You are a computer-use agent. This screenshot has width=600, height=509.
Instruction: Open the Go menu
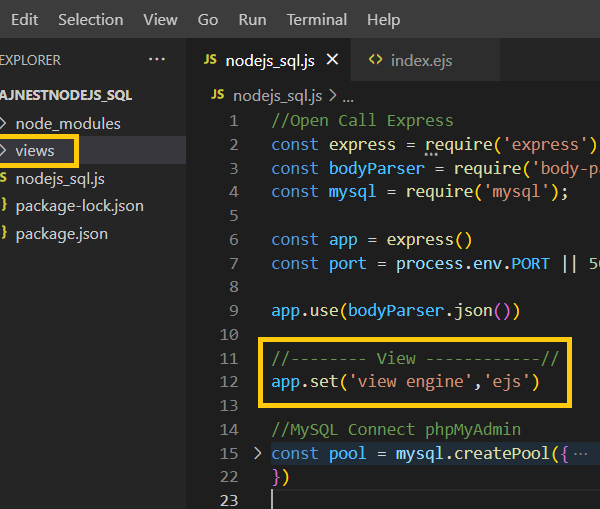tap(208, 20)
